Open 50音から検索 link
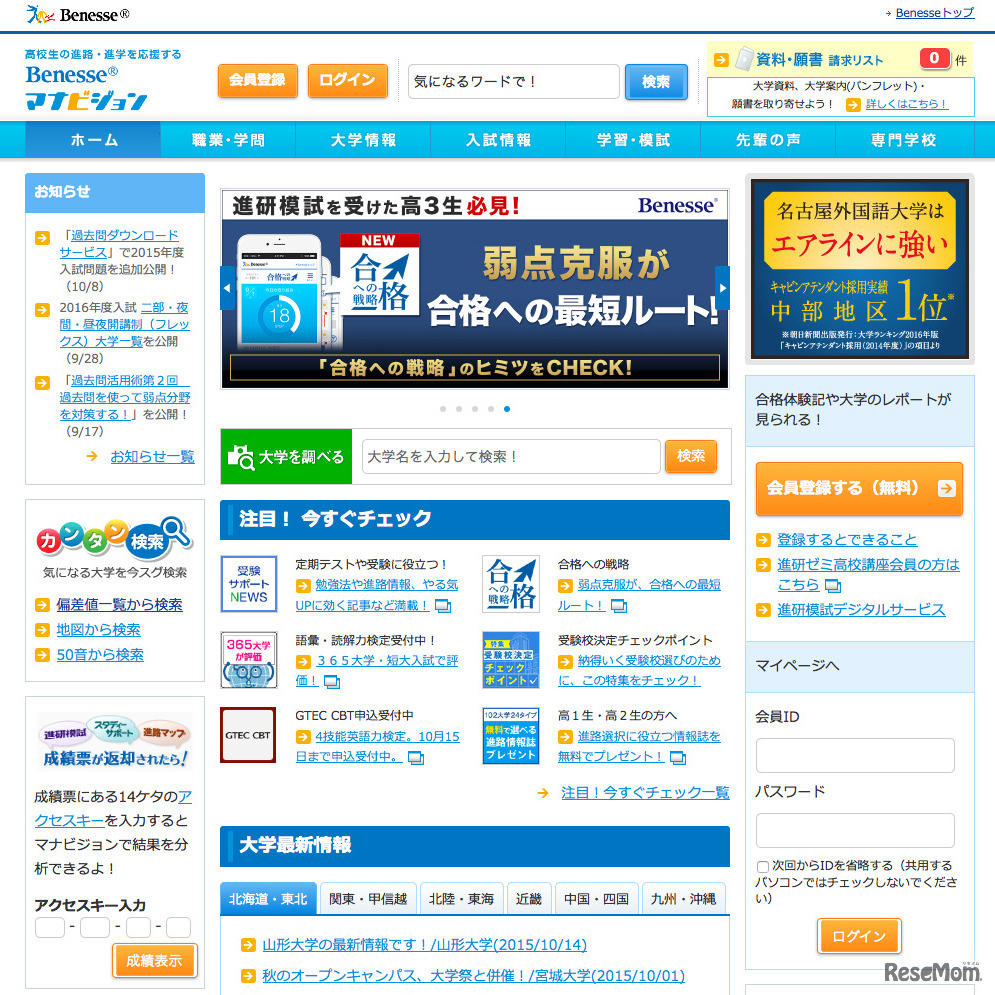Screen dimensions: 995x995 click(100, 654)
